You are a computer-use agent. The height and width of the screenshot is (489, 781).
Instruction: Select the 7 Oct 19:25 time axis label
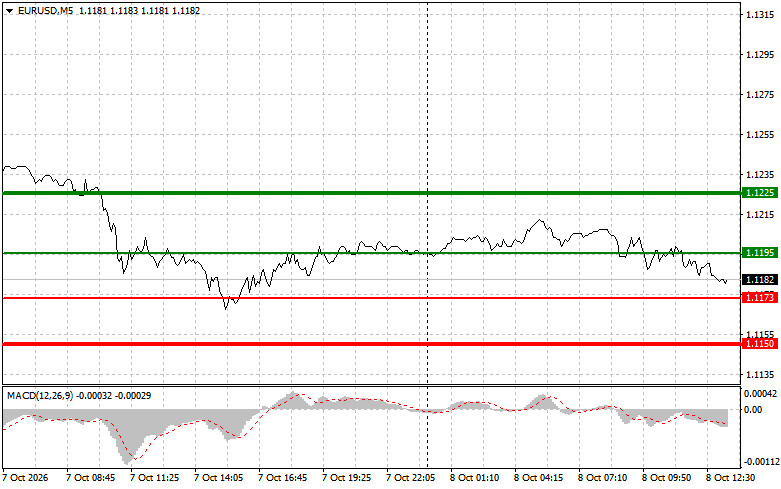click(347, 478)
